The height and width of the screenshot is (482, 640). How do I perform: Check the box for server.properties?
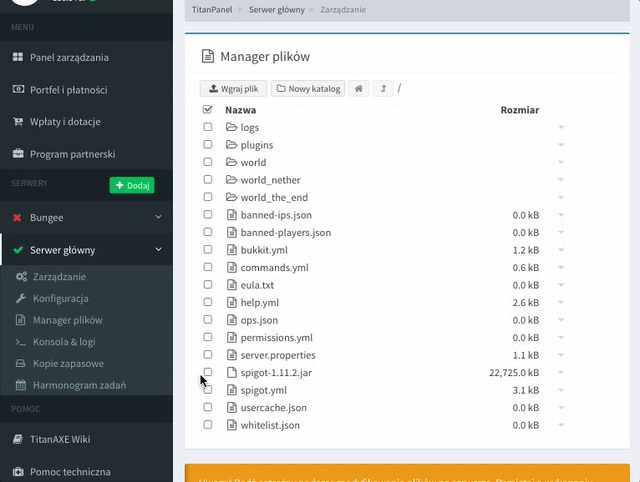click(x=208, y=355)
